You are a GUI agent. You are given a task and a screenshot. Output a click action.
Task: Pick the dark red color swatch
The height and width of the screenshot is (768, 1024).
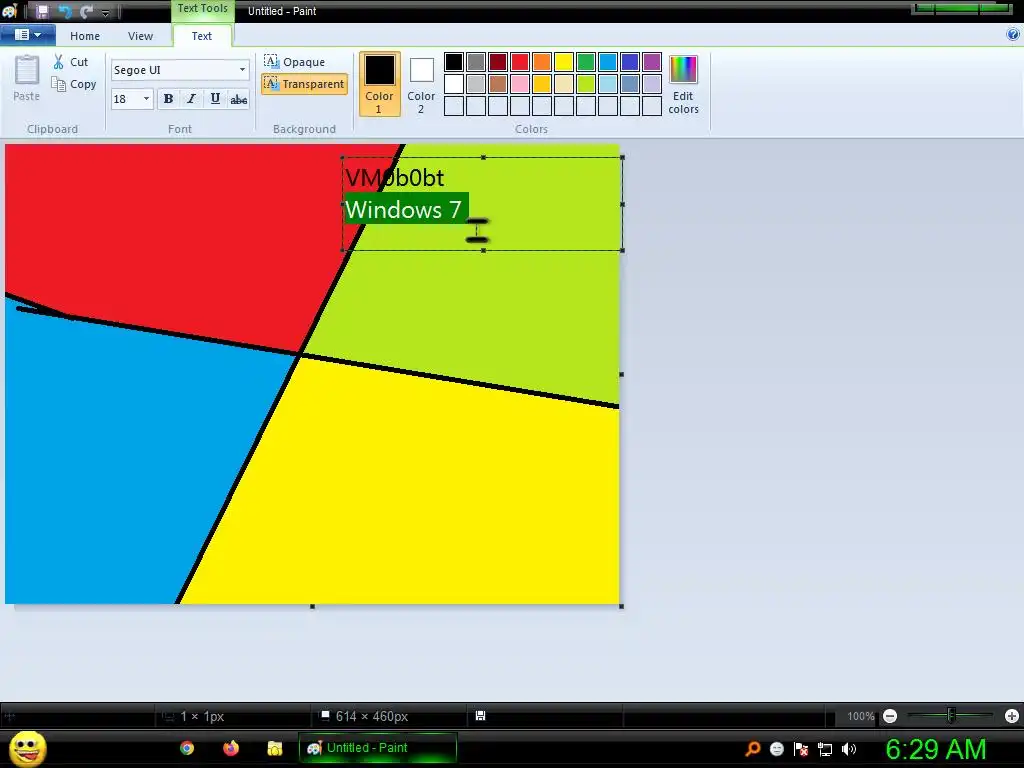coord(498,62)
